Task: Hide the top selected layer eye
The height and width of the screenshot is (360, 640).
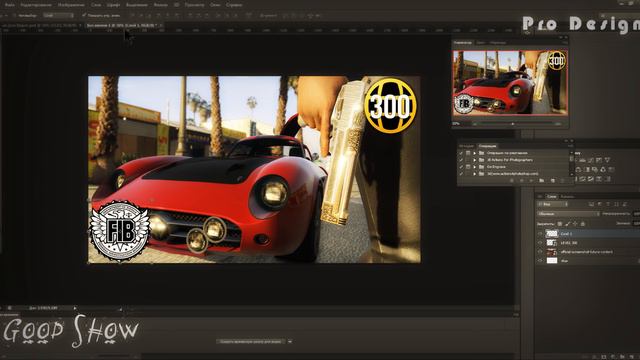Action: tap(540, 234)
